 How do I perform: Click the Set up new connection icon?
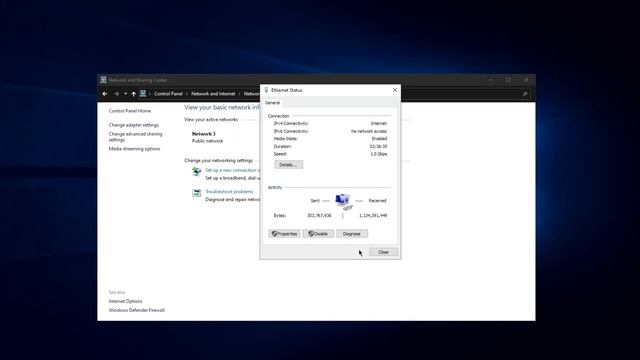pos(197,171)
